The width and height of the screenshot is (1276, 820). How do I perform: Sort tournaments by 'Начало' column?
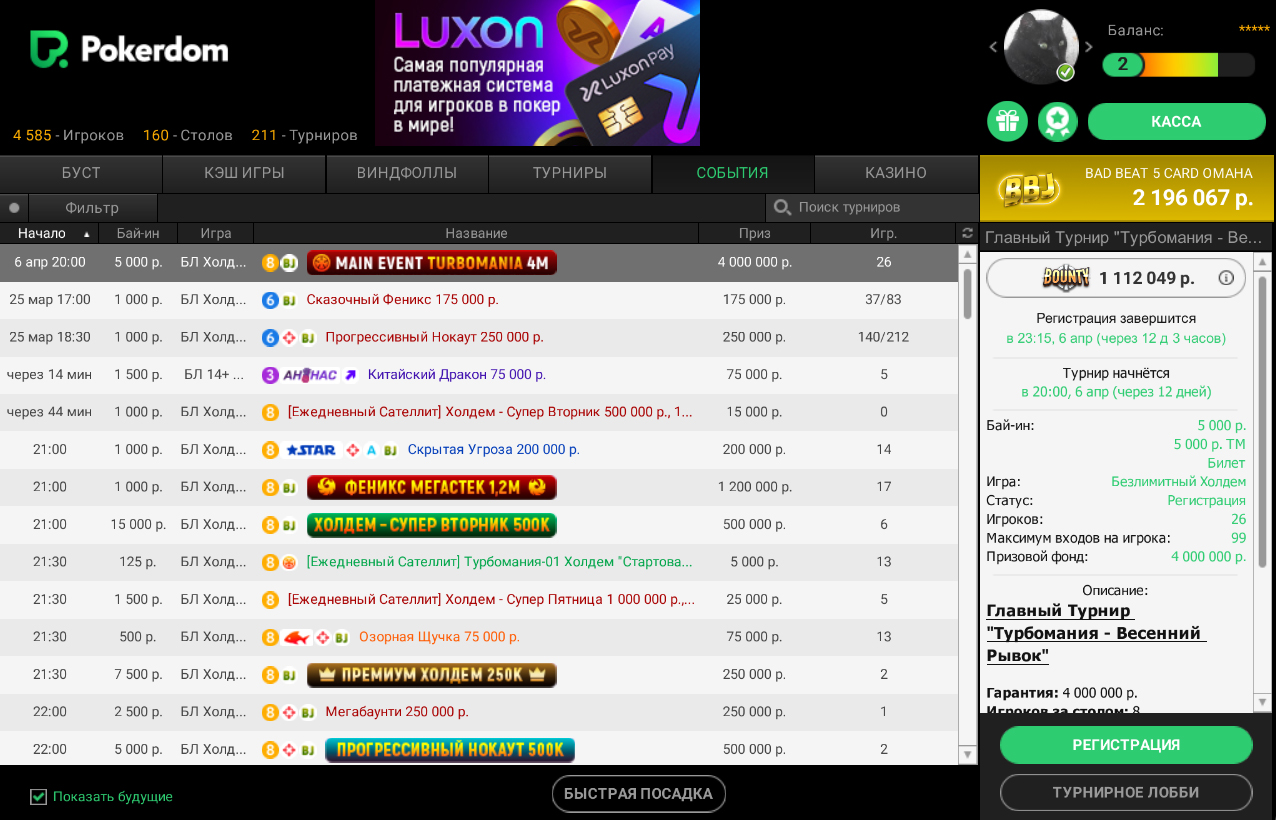42,233
